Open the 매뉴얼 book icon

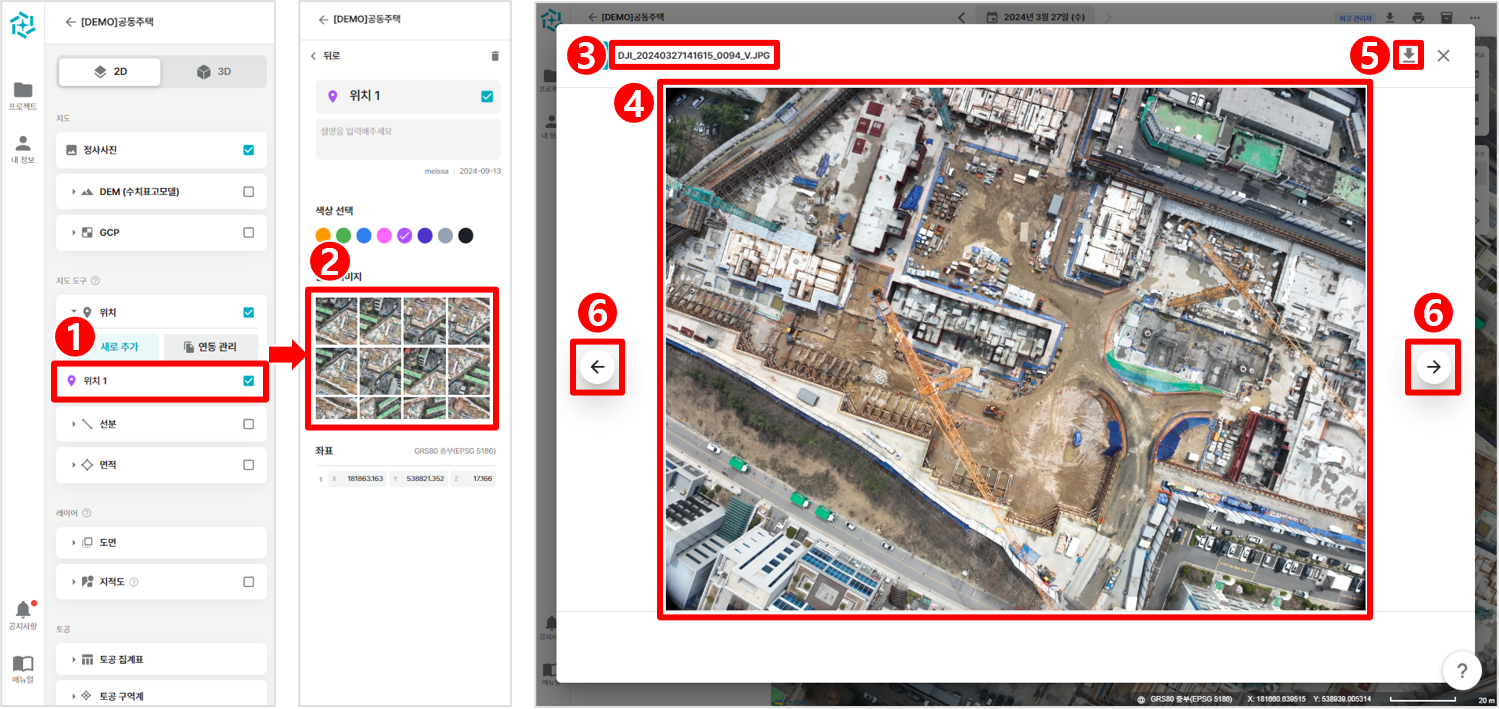tap(23, 664)
